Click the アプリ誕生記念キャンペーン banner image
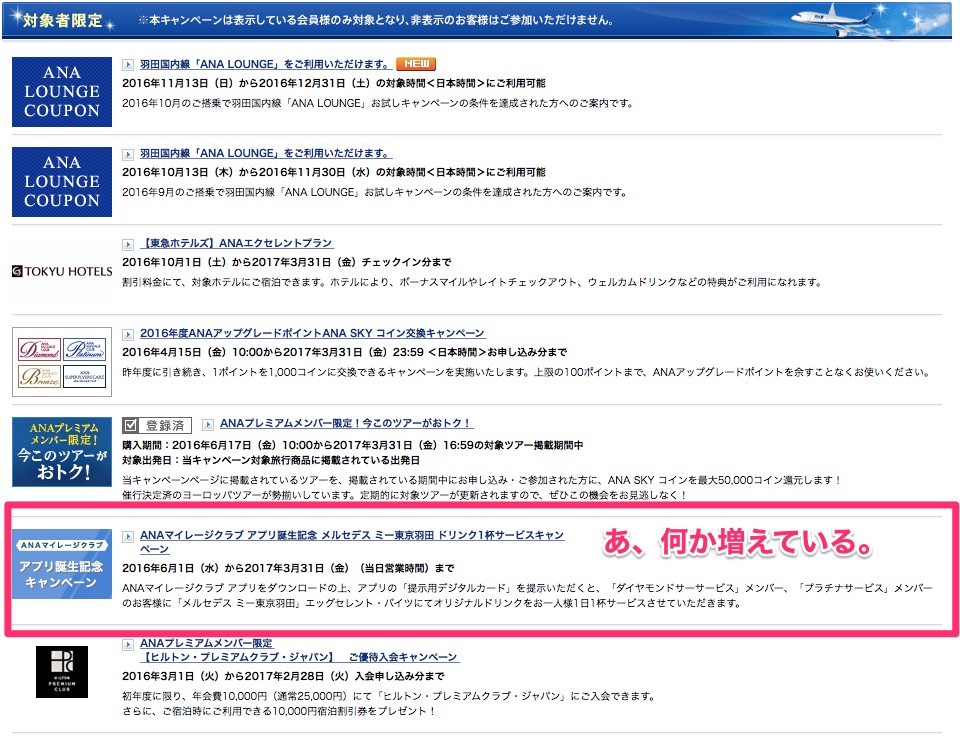Viewport: 960px width, 744px height. point(62,564)
